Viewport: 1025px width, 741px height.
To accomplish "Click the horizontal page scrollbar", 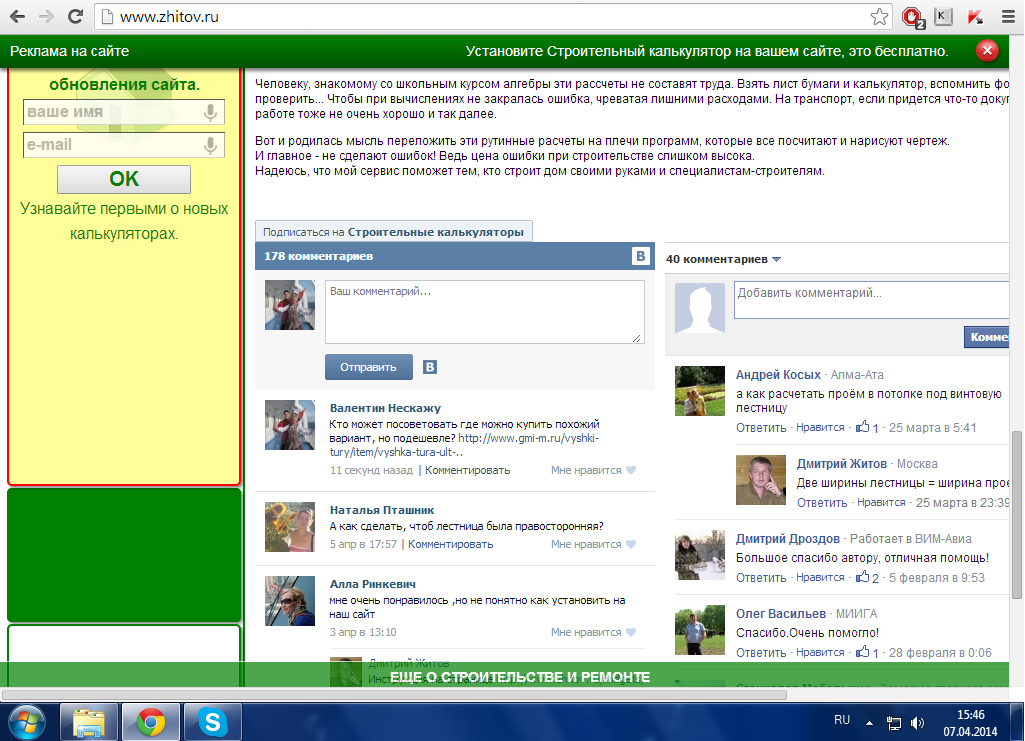I will pos(394,695).
